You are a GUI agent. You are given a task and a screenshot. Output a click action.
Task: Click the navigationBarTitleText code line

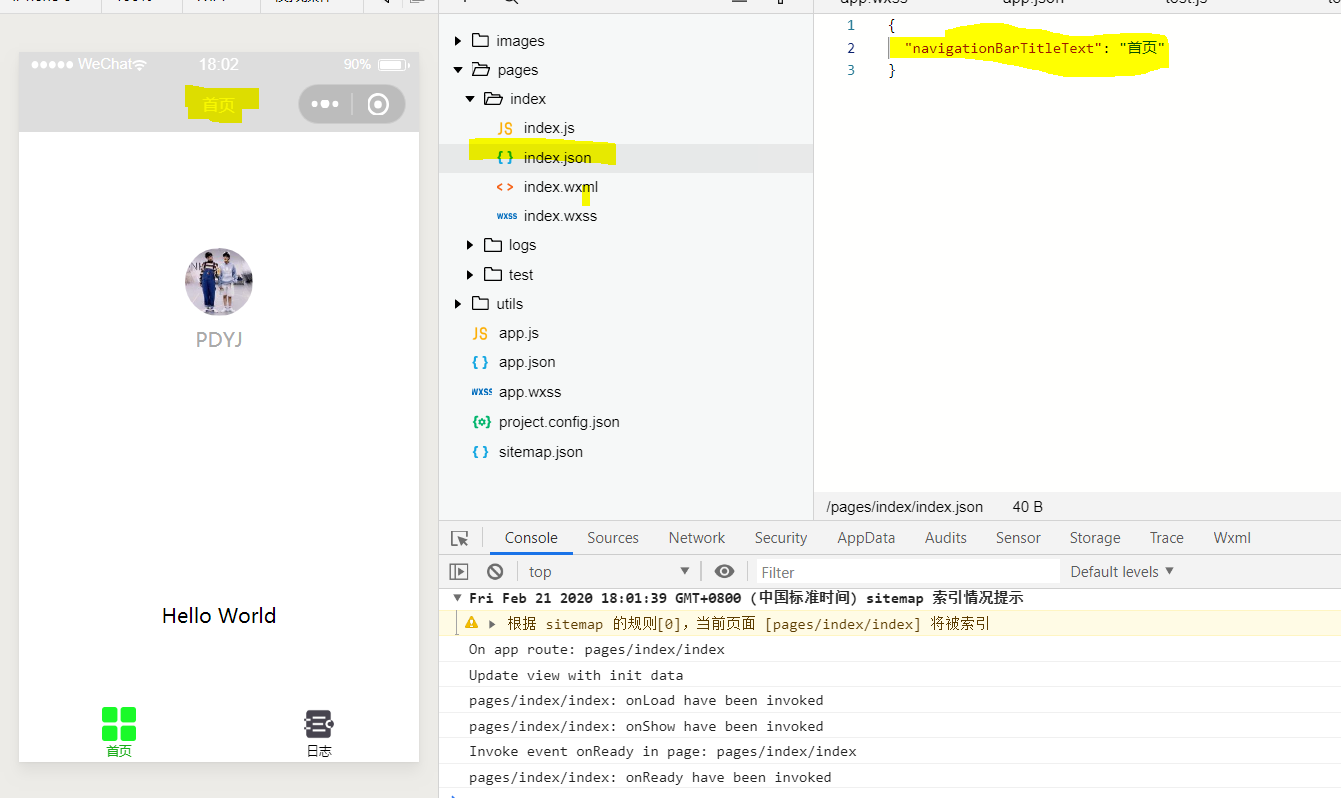[1035, 47]
